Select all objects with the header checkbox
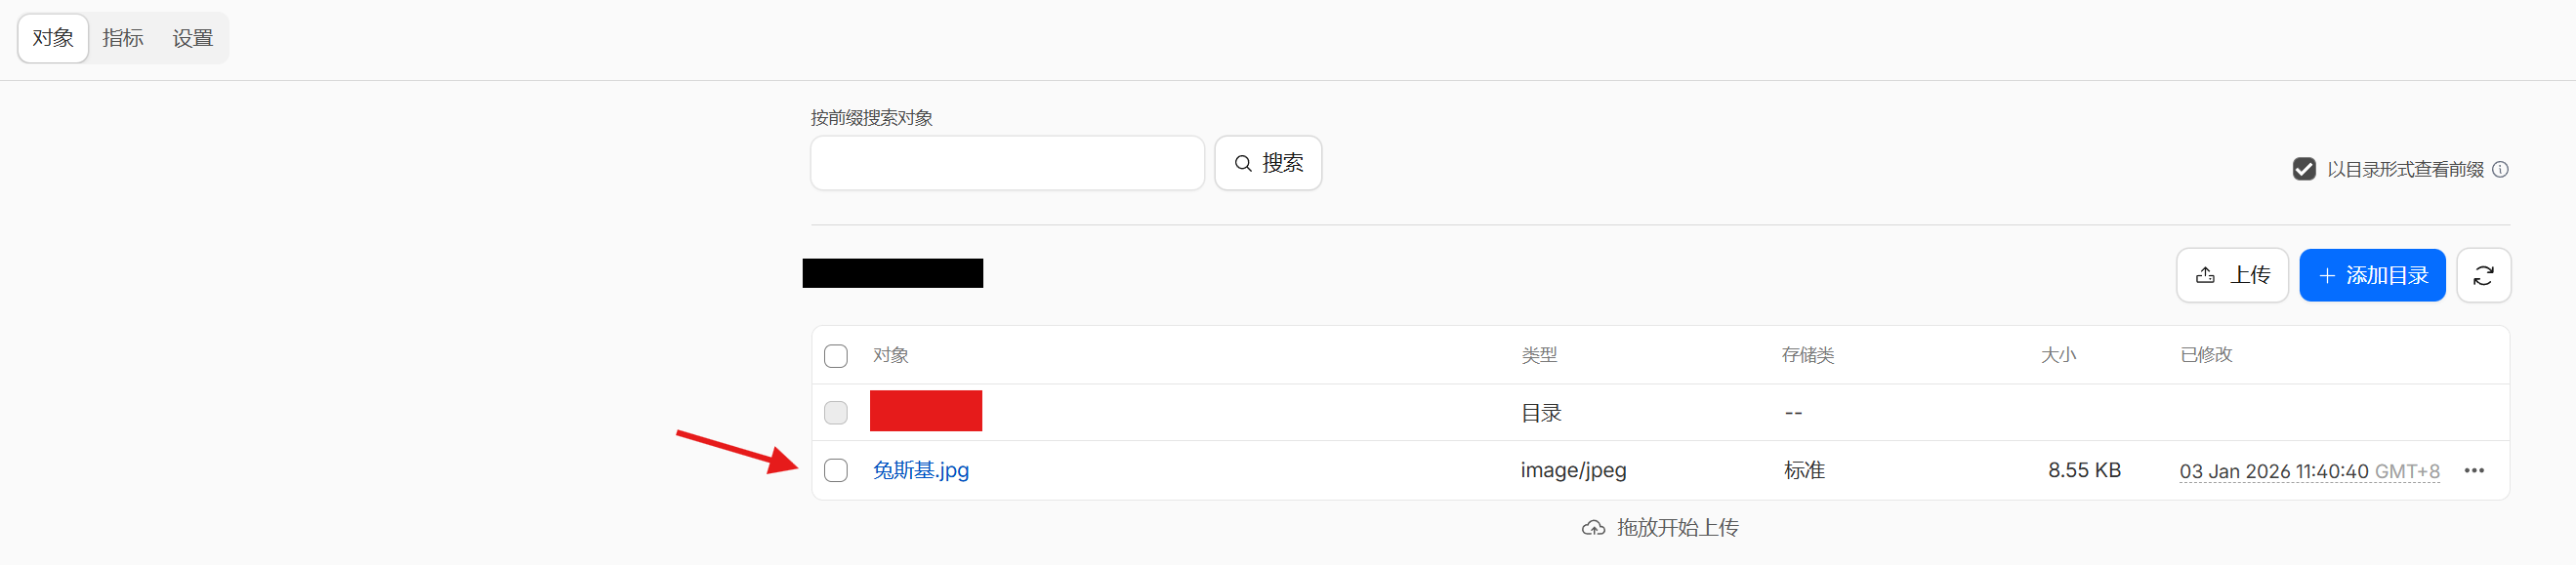 (x=836, y=355)
